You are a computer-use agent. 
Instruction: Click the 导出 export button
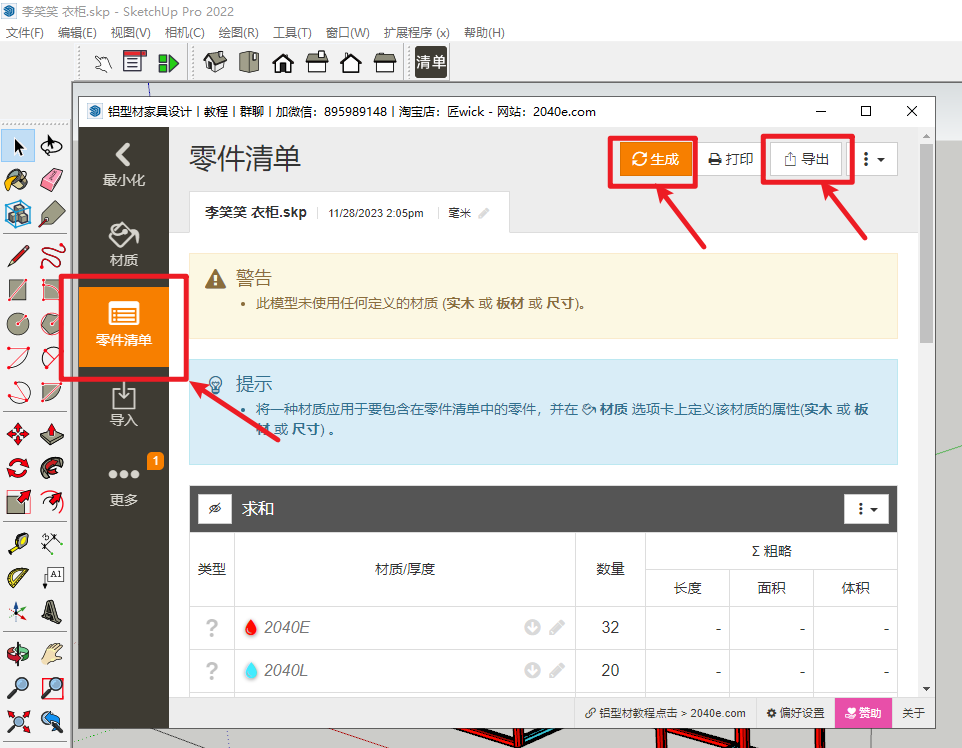click(x=807, y=159)
